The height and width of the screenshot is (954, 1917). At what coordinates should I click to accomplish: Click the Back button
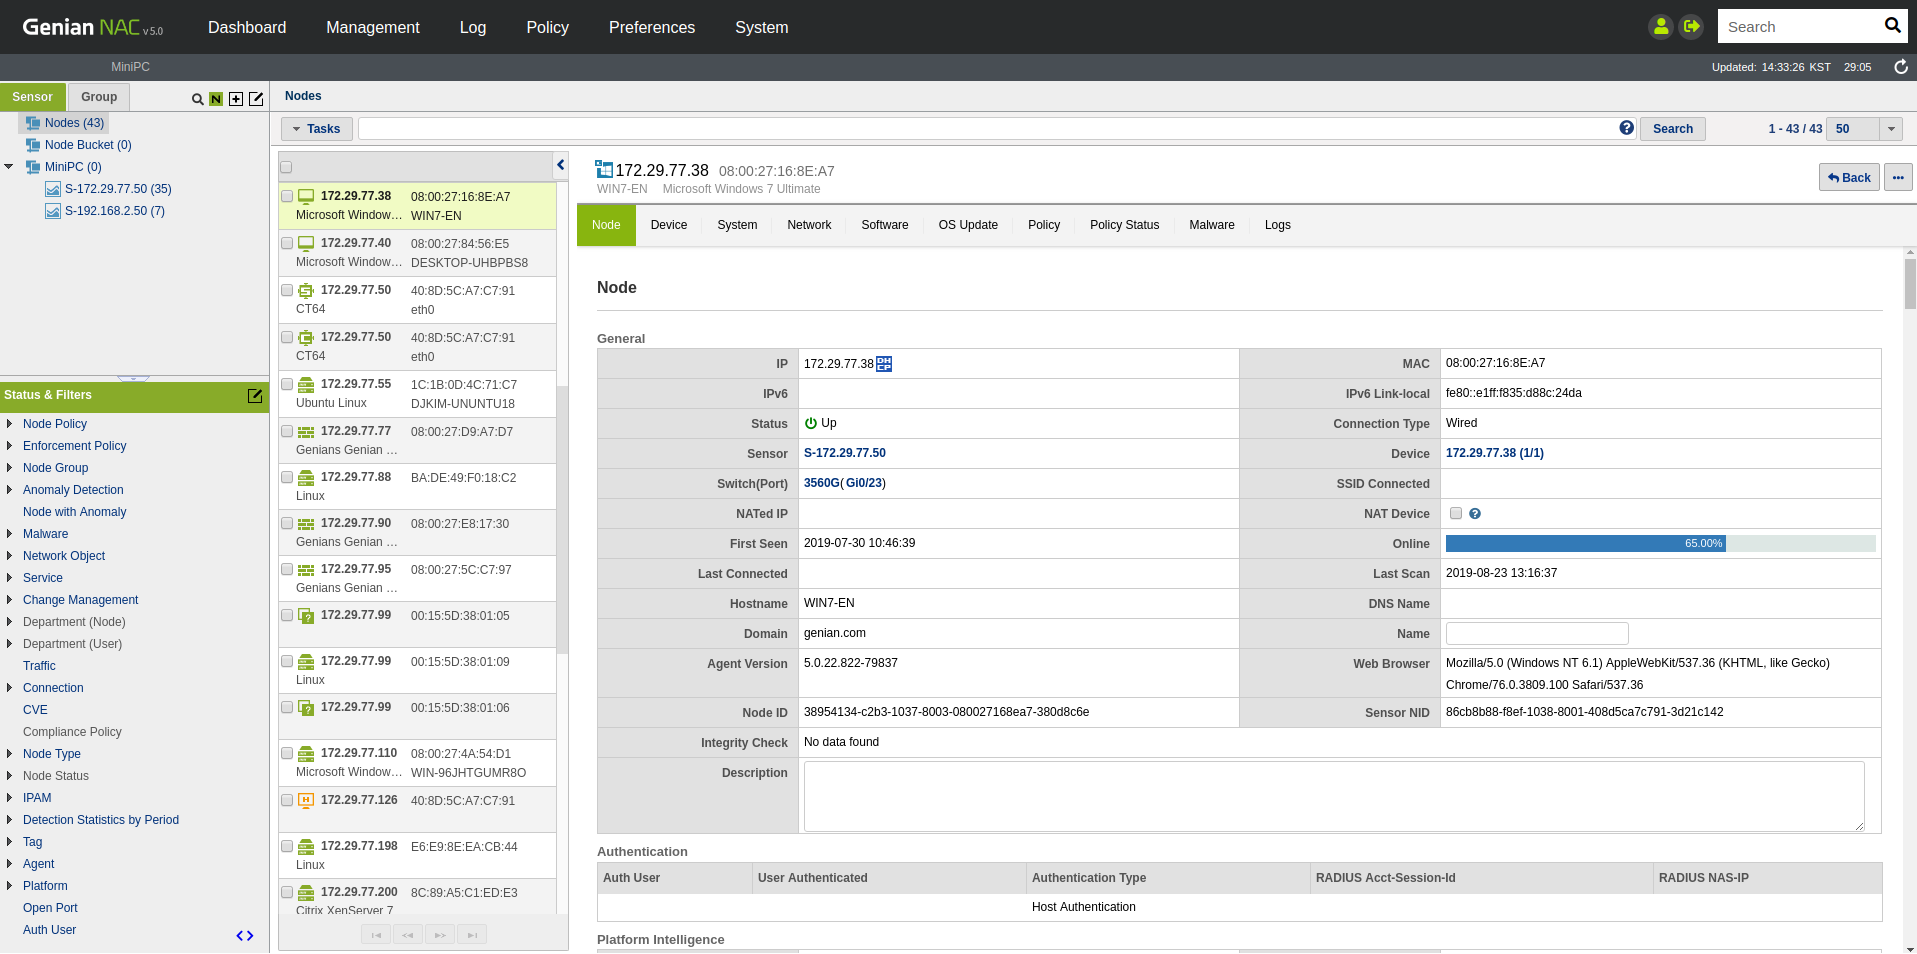click(x=1848, y=178)
